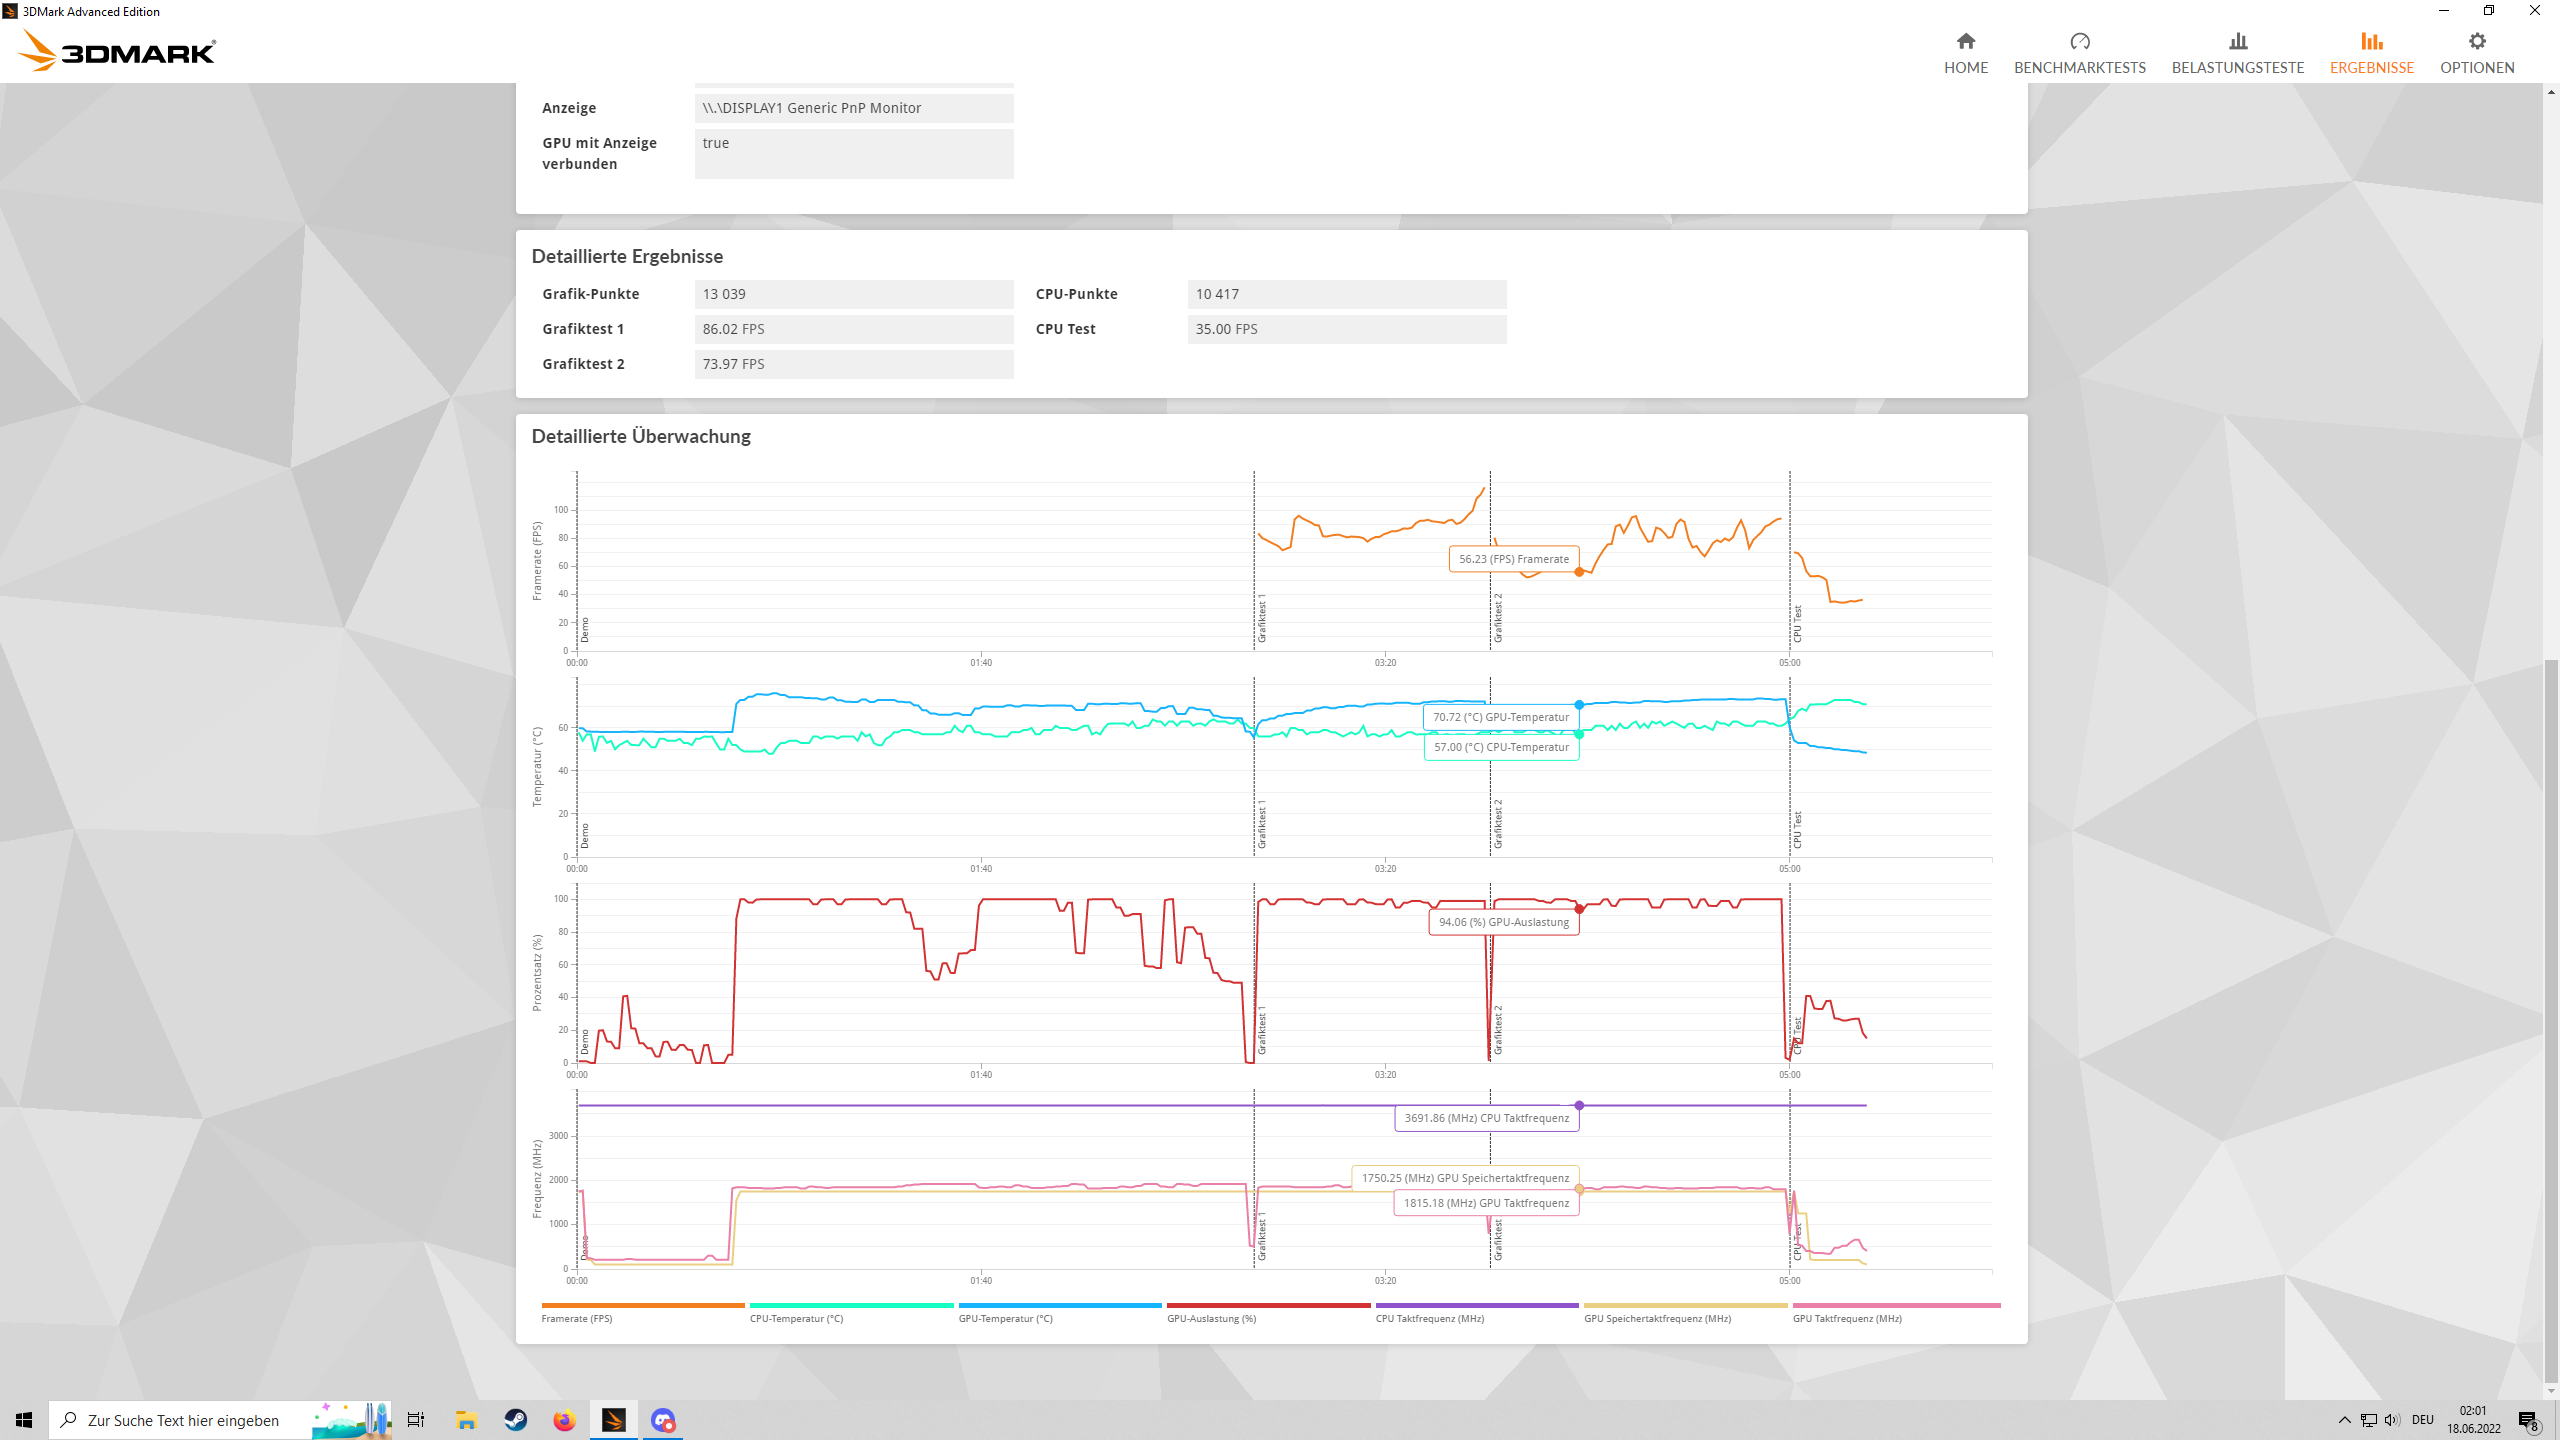2560x1440 pixels.
Task: Open the OPTIONEN settings gear
Action: [2476, 52]
